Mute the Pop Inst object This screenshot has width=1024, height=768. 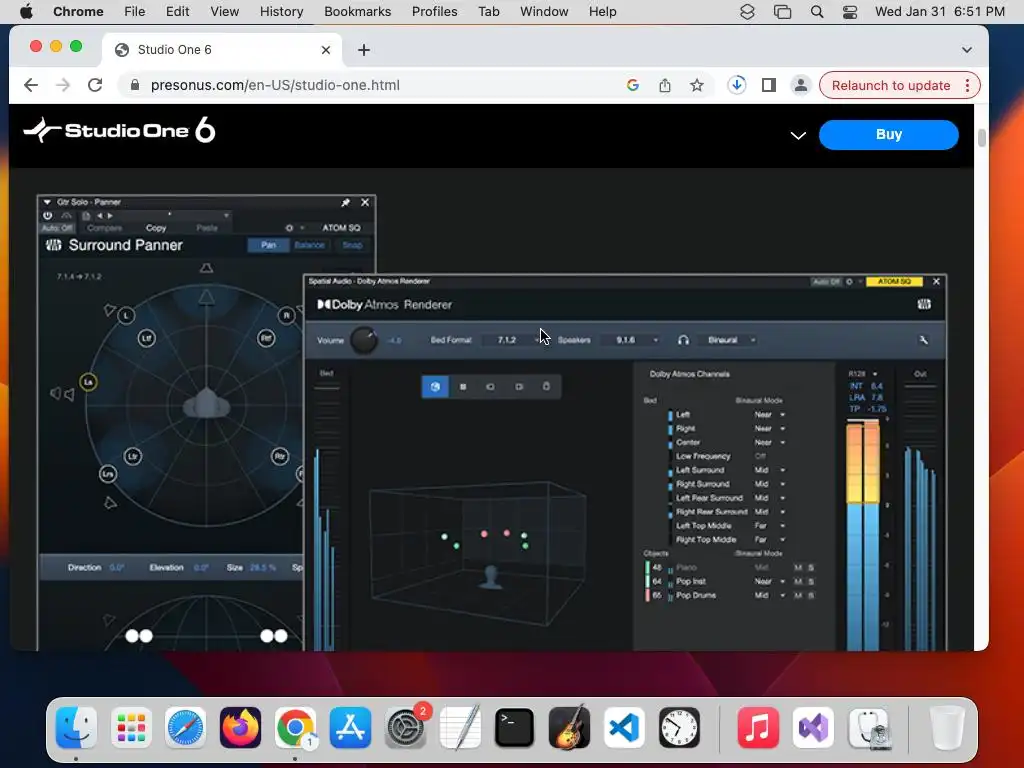pyautogui.click(x=798, y=581)
